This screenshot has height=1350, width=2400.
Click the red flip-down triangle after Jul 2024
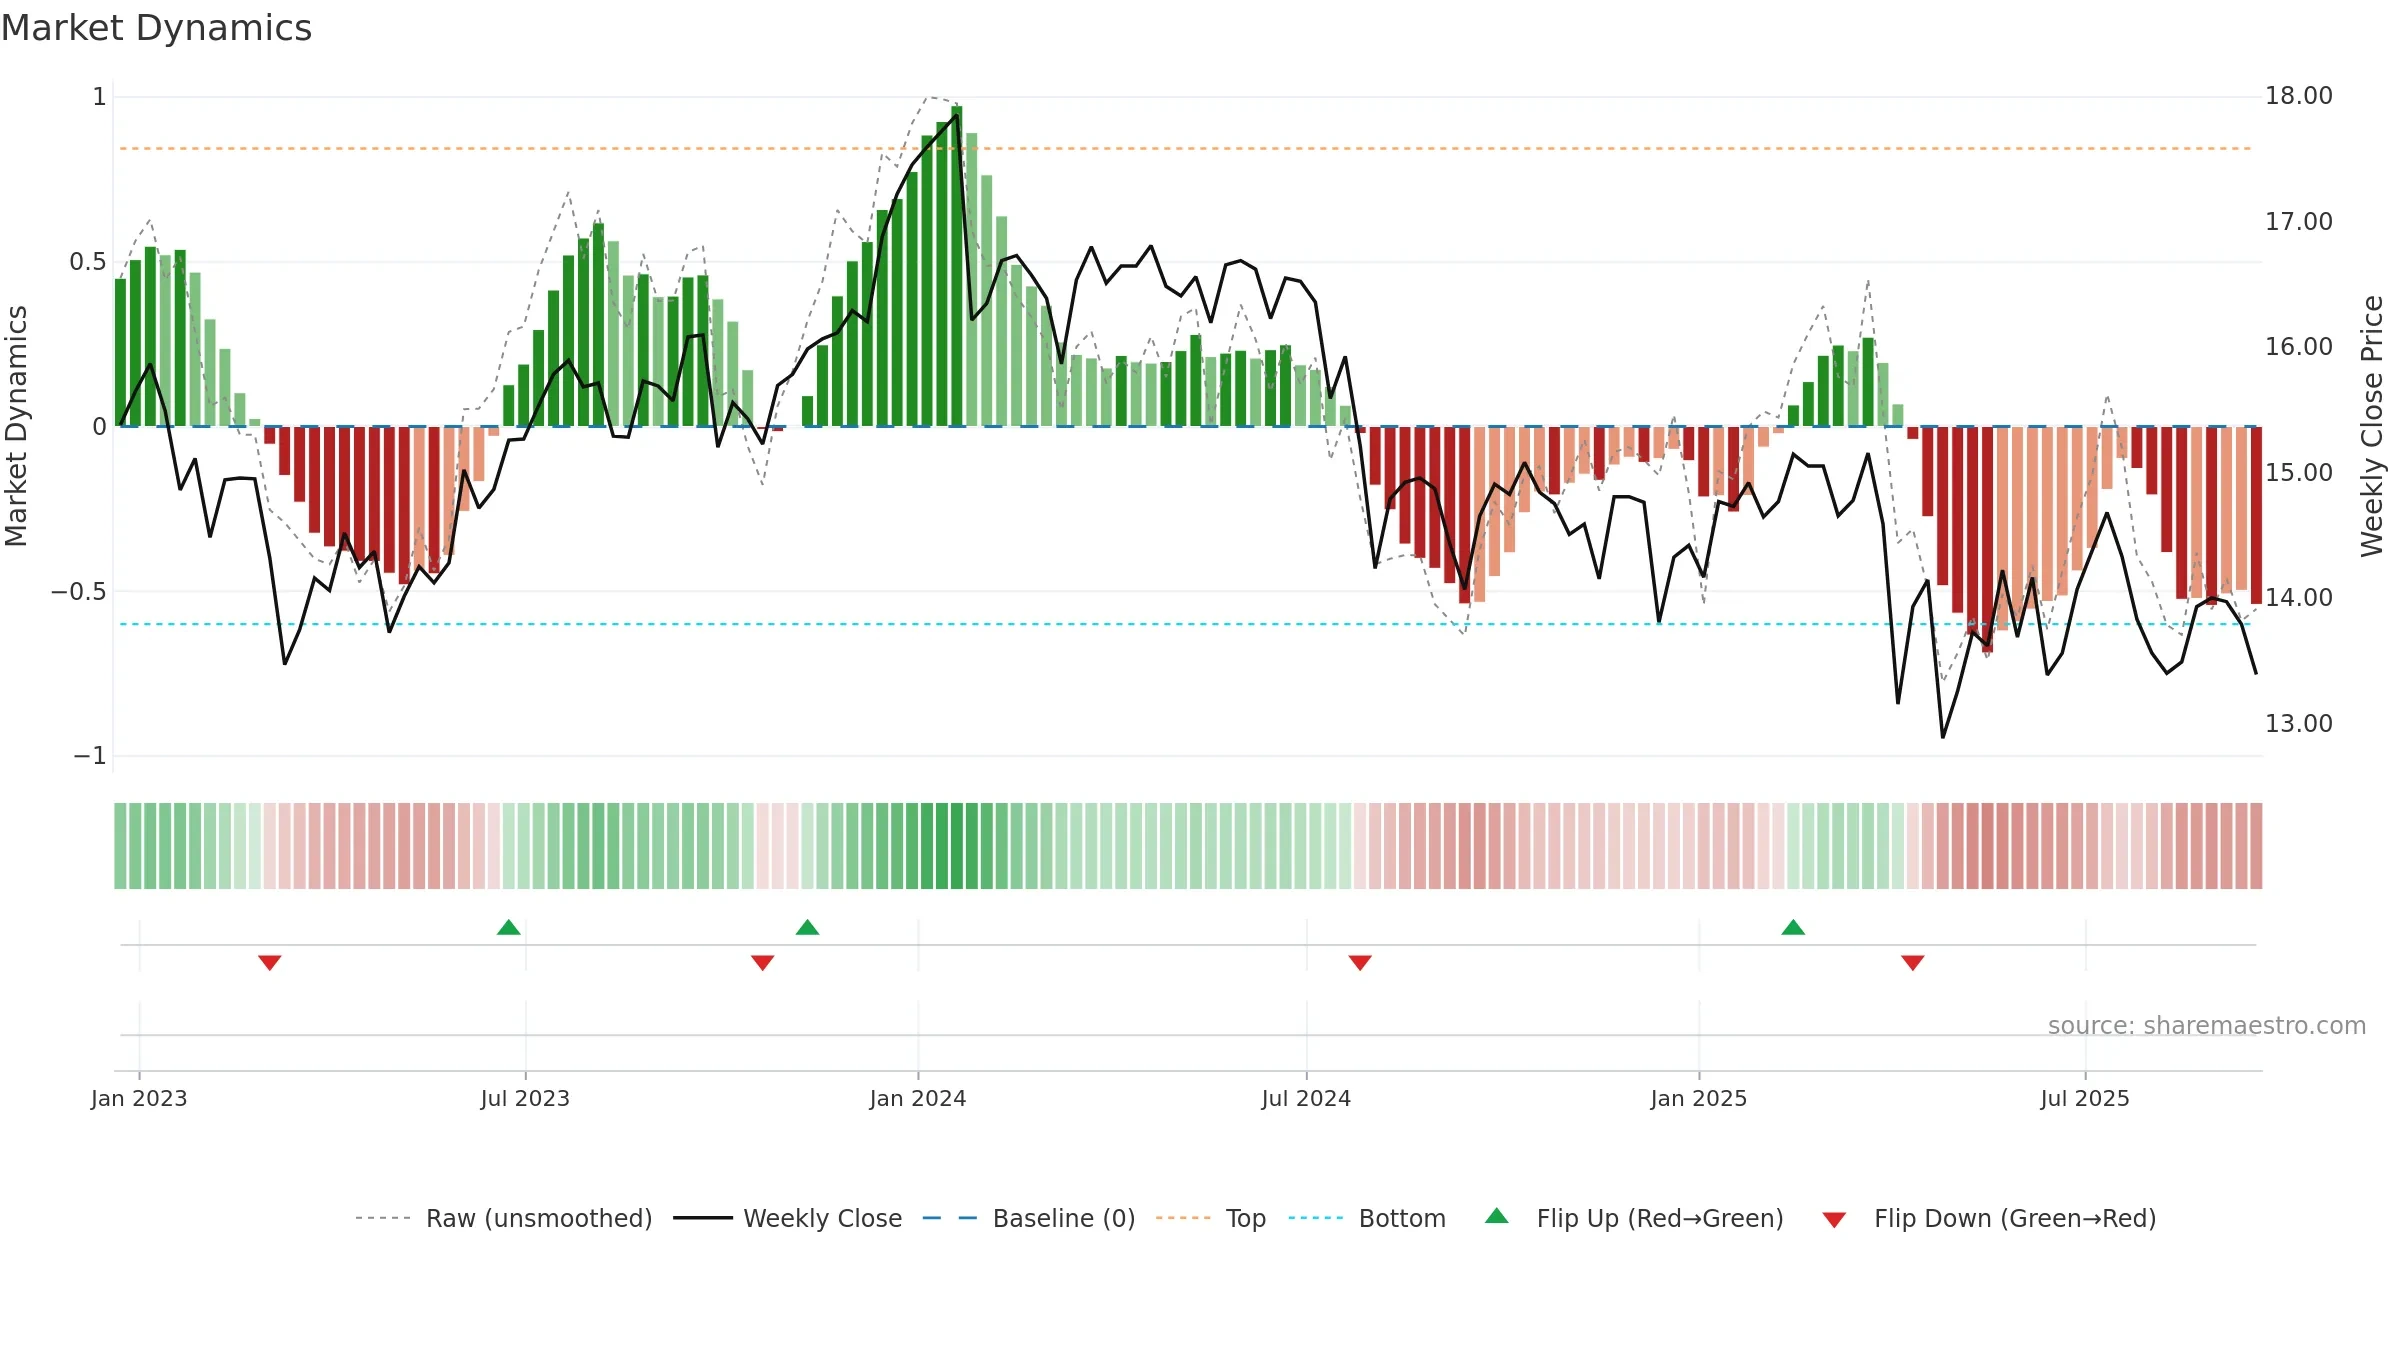(x=1360, y=962)
